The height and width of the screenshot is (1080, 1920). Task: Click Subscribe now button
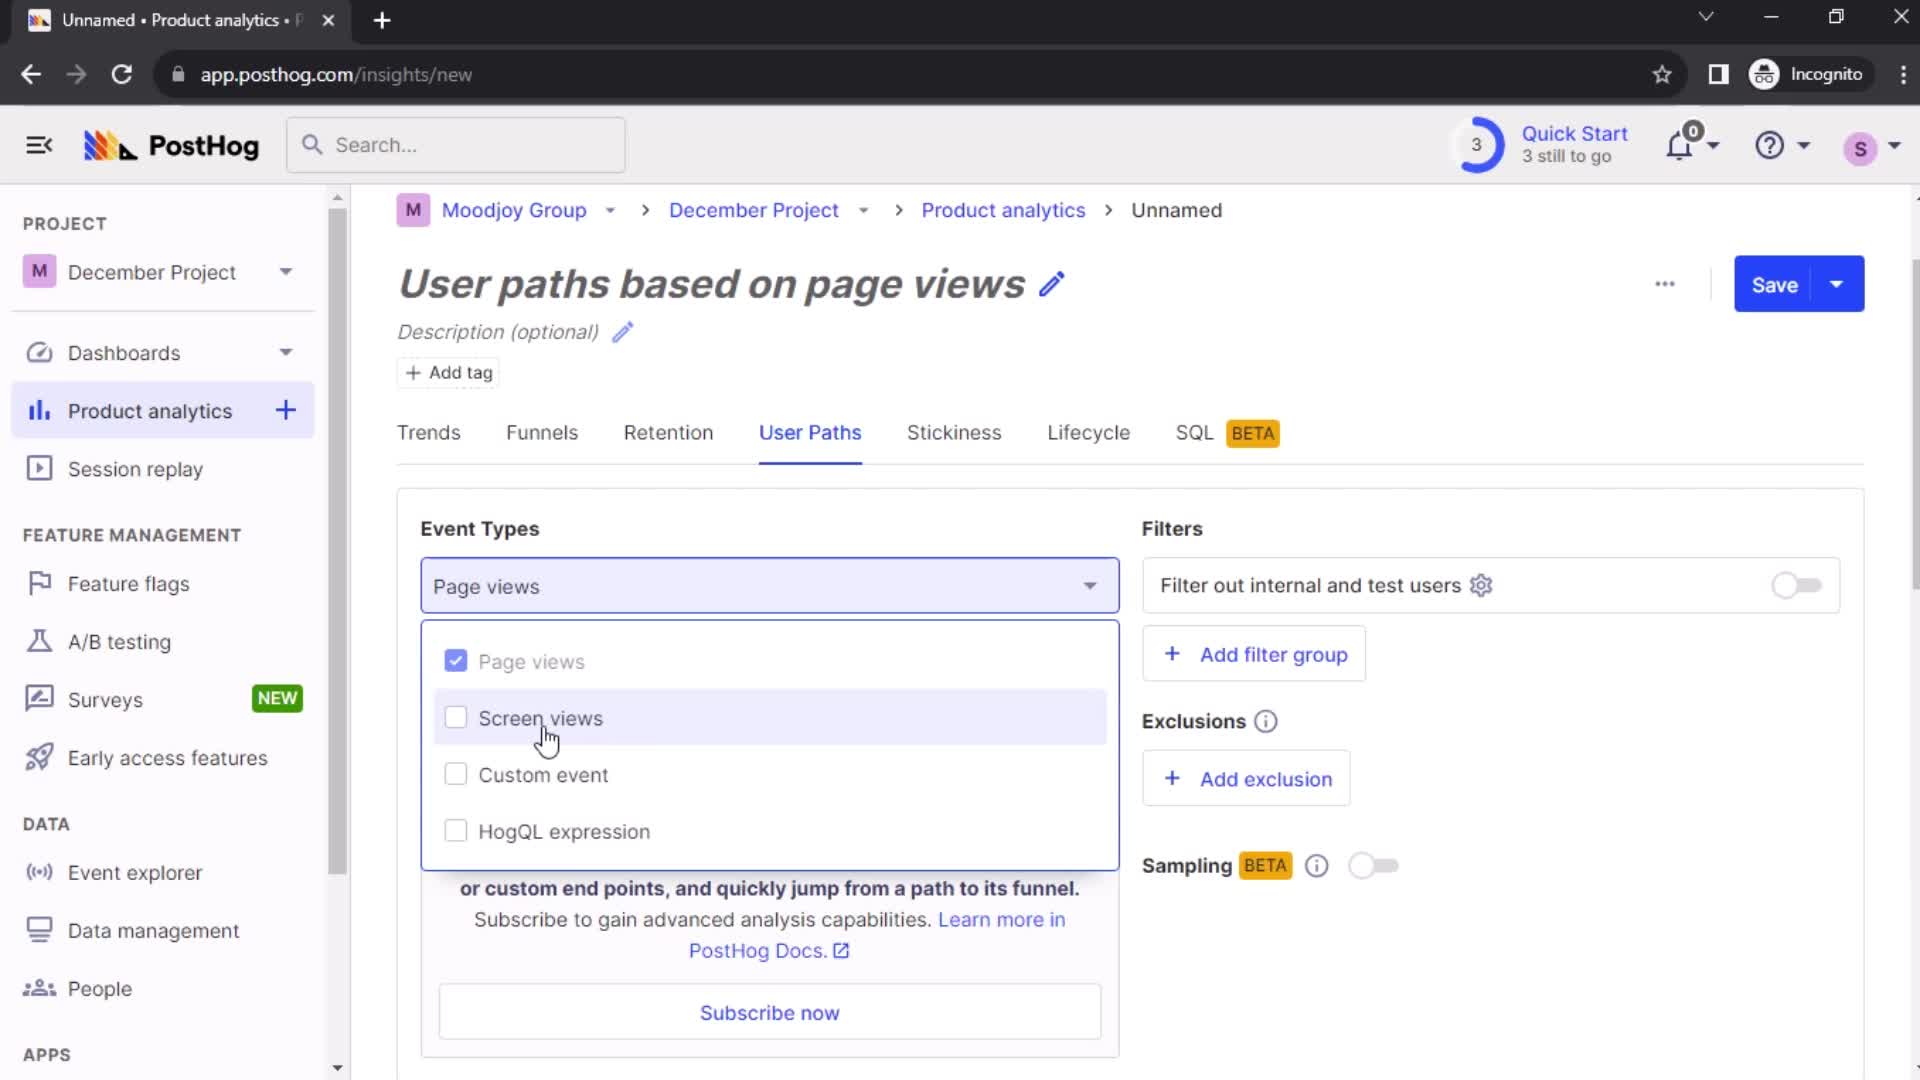click(770, 1013)
